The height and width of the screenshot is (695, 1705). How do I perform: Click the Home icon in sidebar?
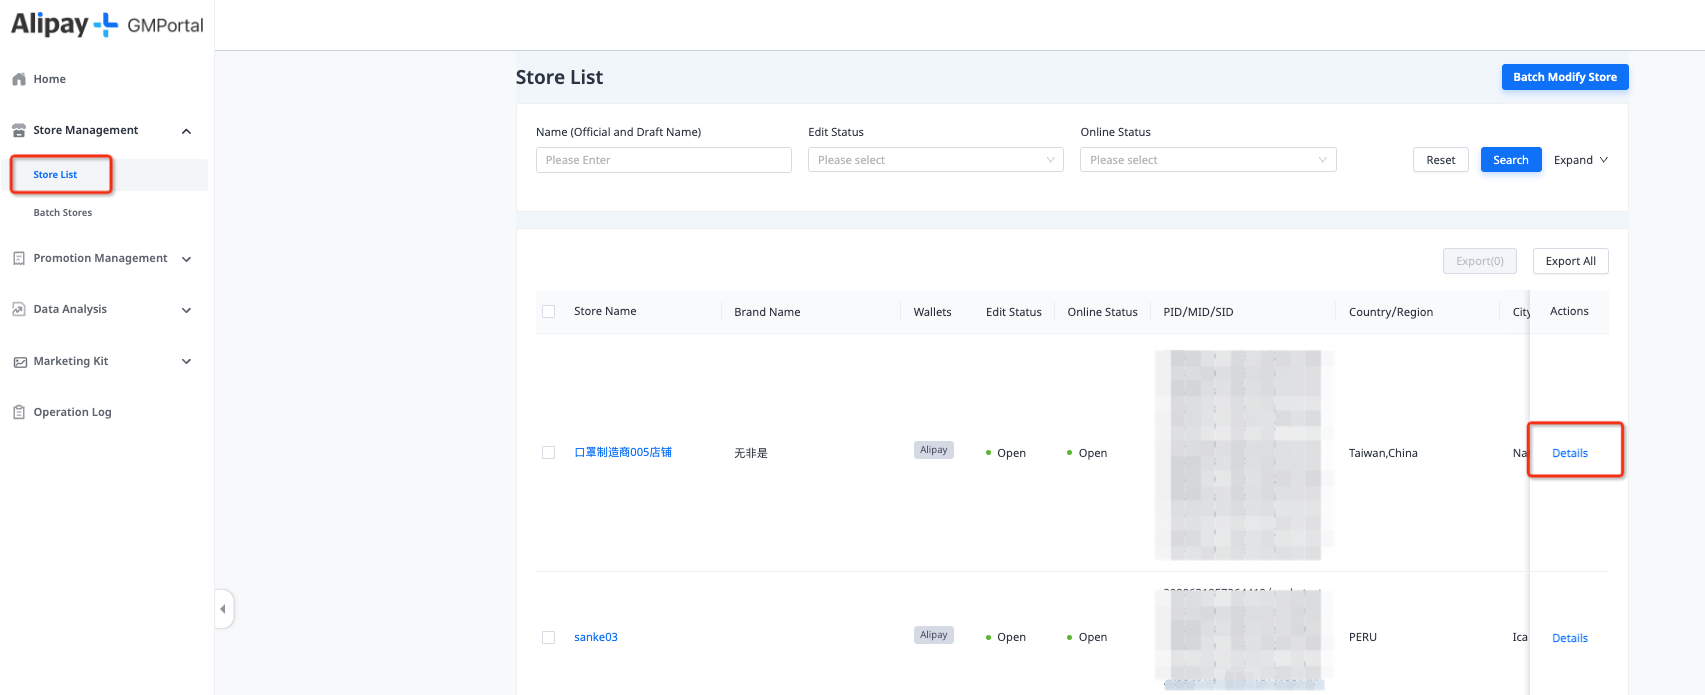(19, 79)
